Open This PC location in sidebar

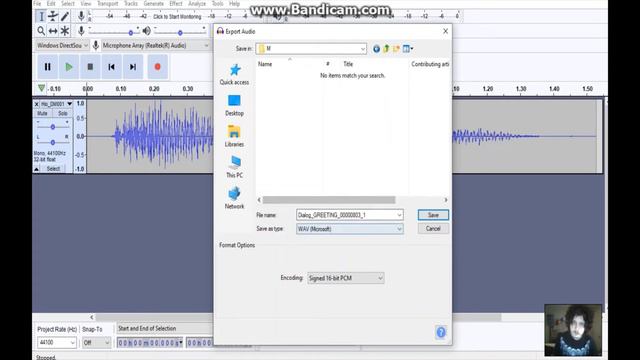tap(234, 167)
